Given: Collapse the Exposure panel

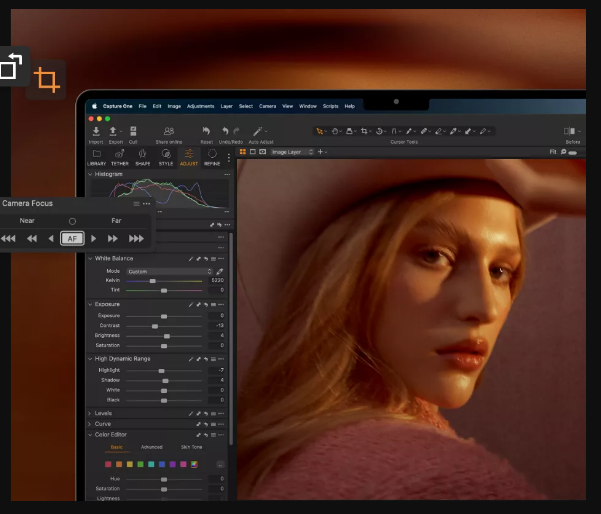Looking at the screenshot, I should 90,304.
